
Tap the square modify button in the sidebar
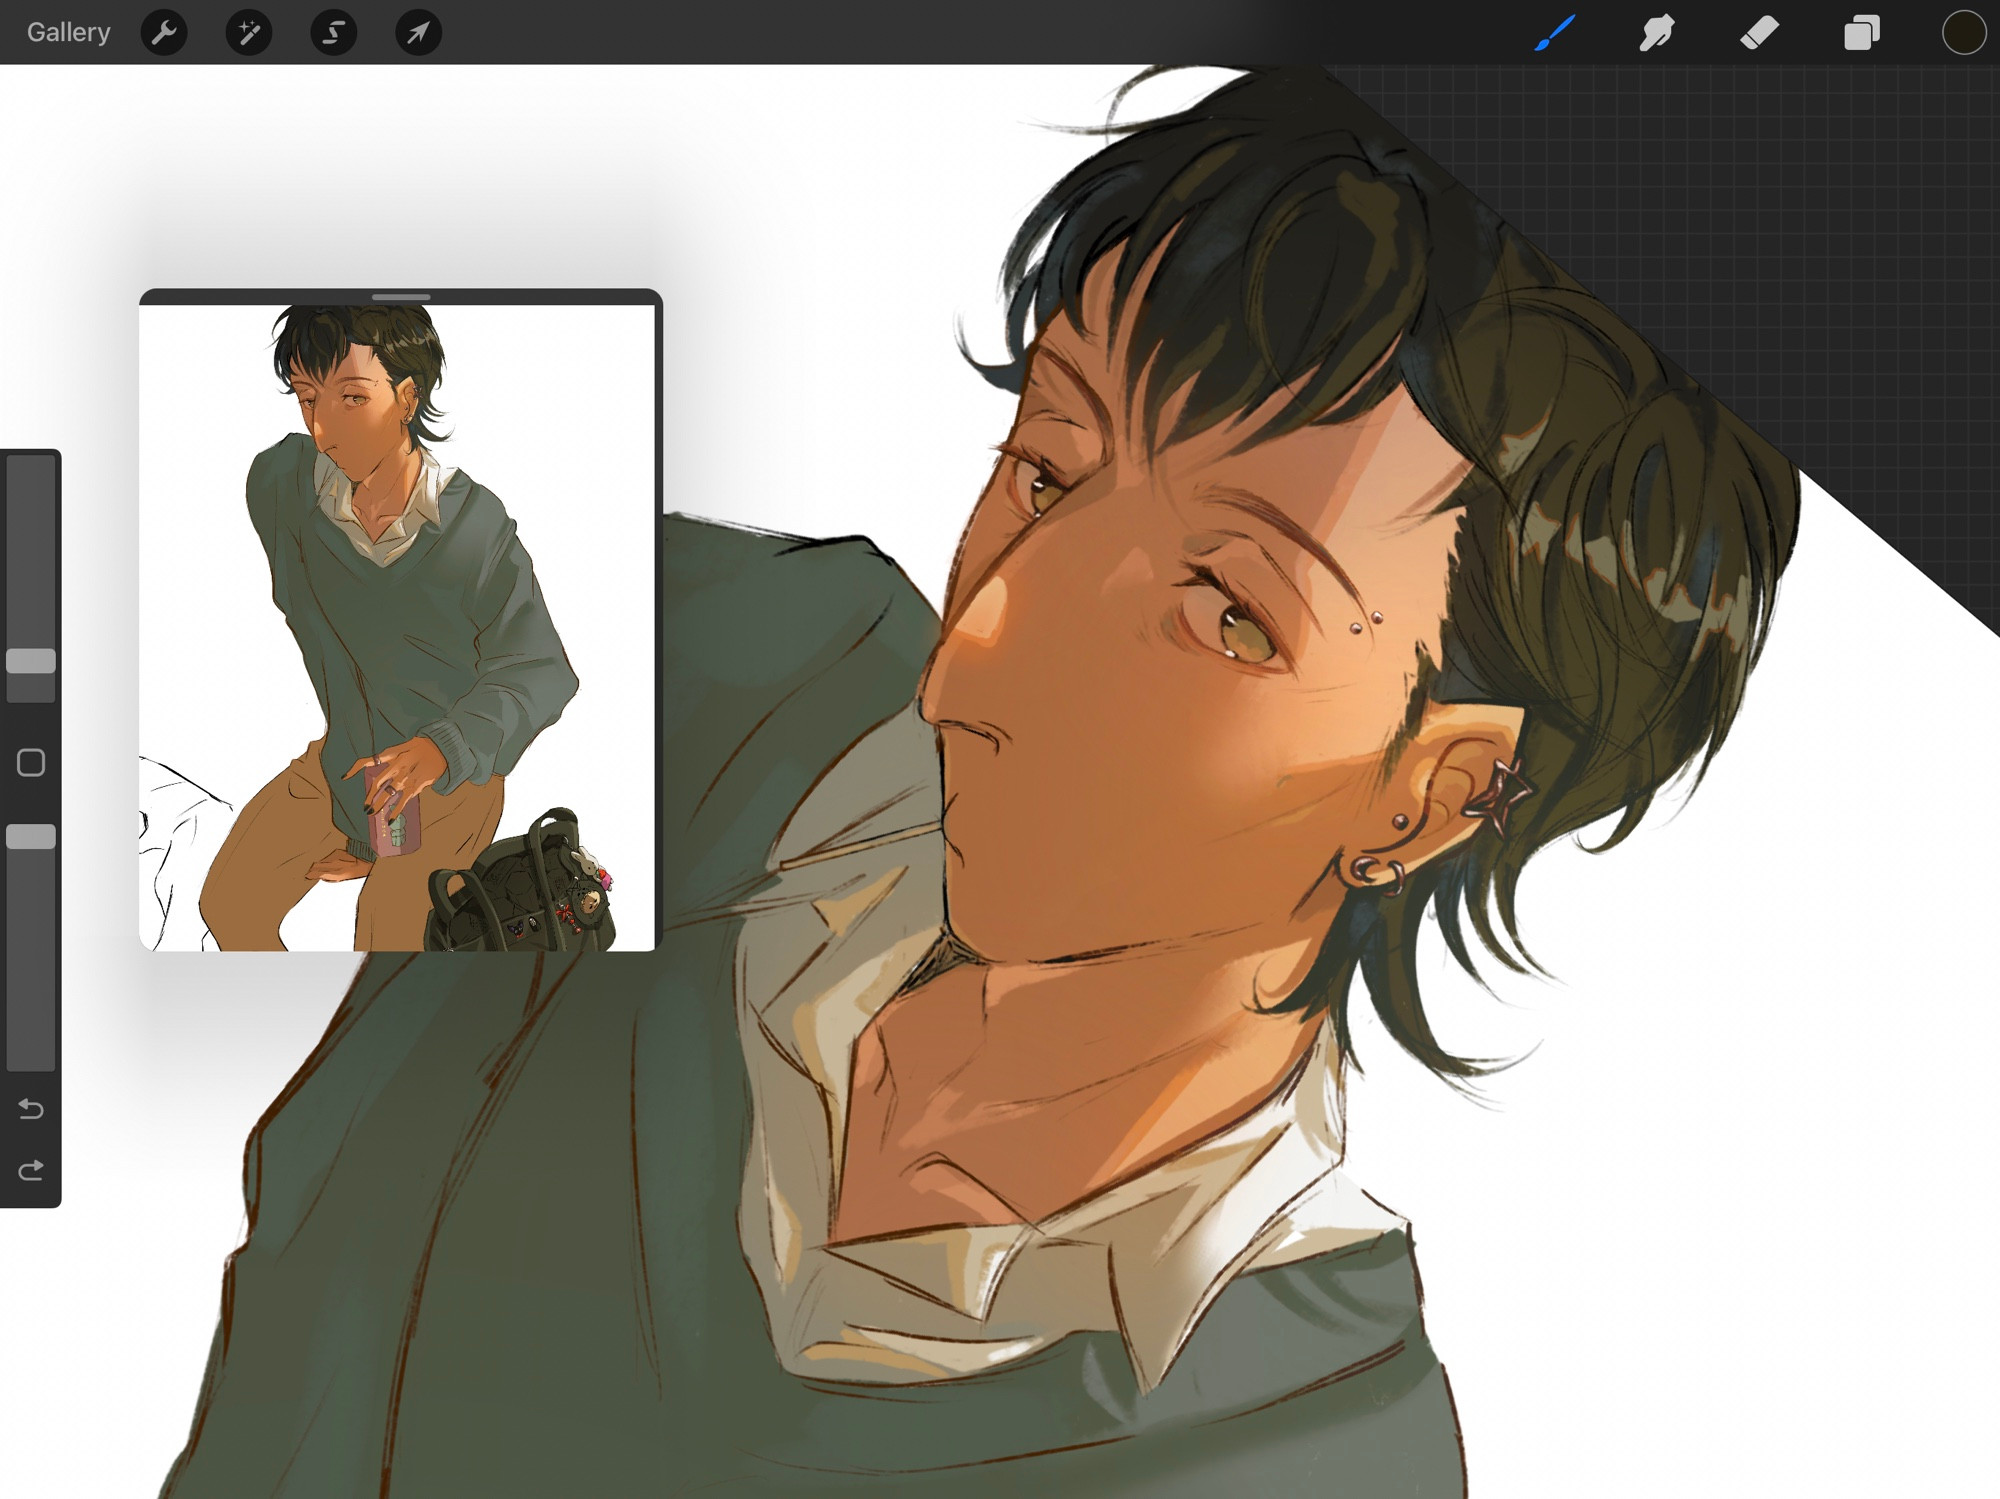pyautogui.click(x=31, y=763)
